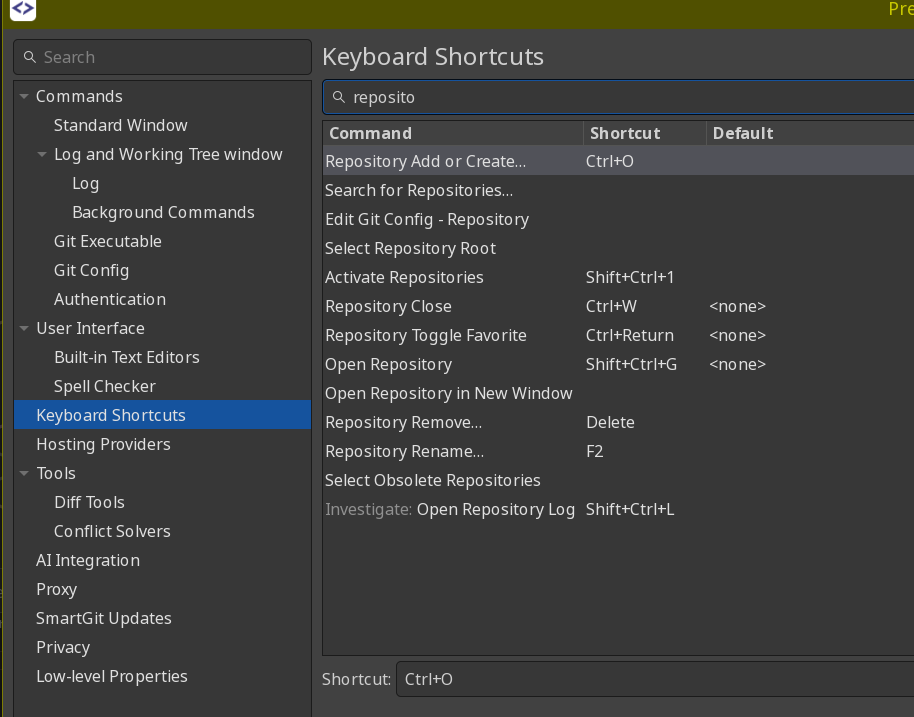This screenshot has width=914, height=717.
Task: Collapse the Log and Working Tree window node
Action: [x=42, y=155]
